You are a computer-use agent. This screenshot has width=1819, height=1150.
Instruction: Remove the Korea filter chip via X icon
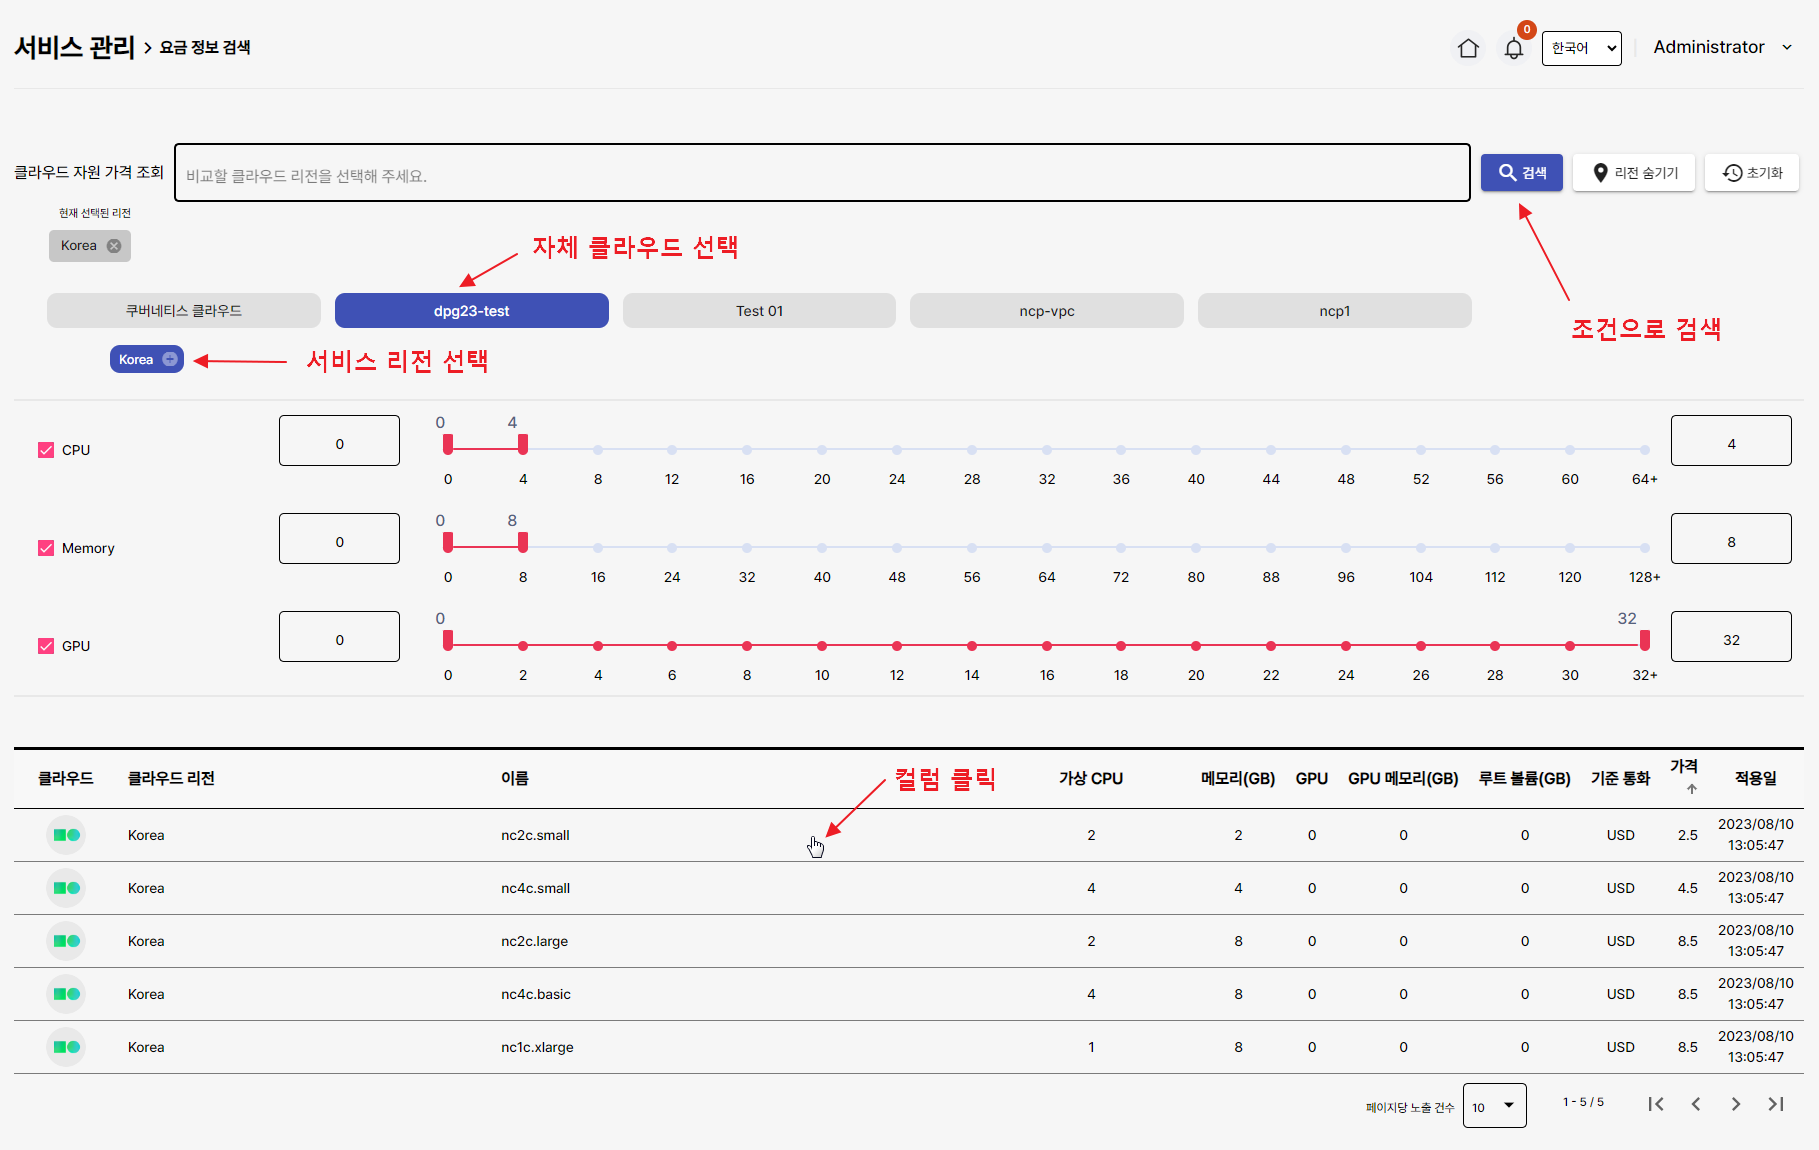click(114, 245)
